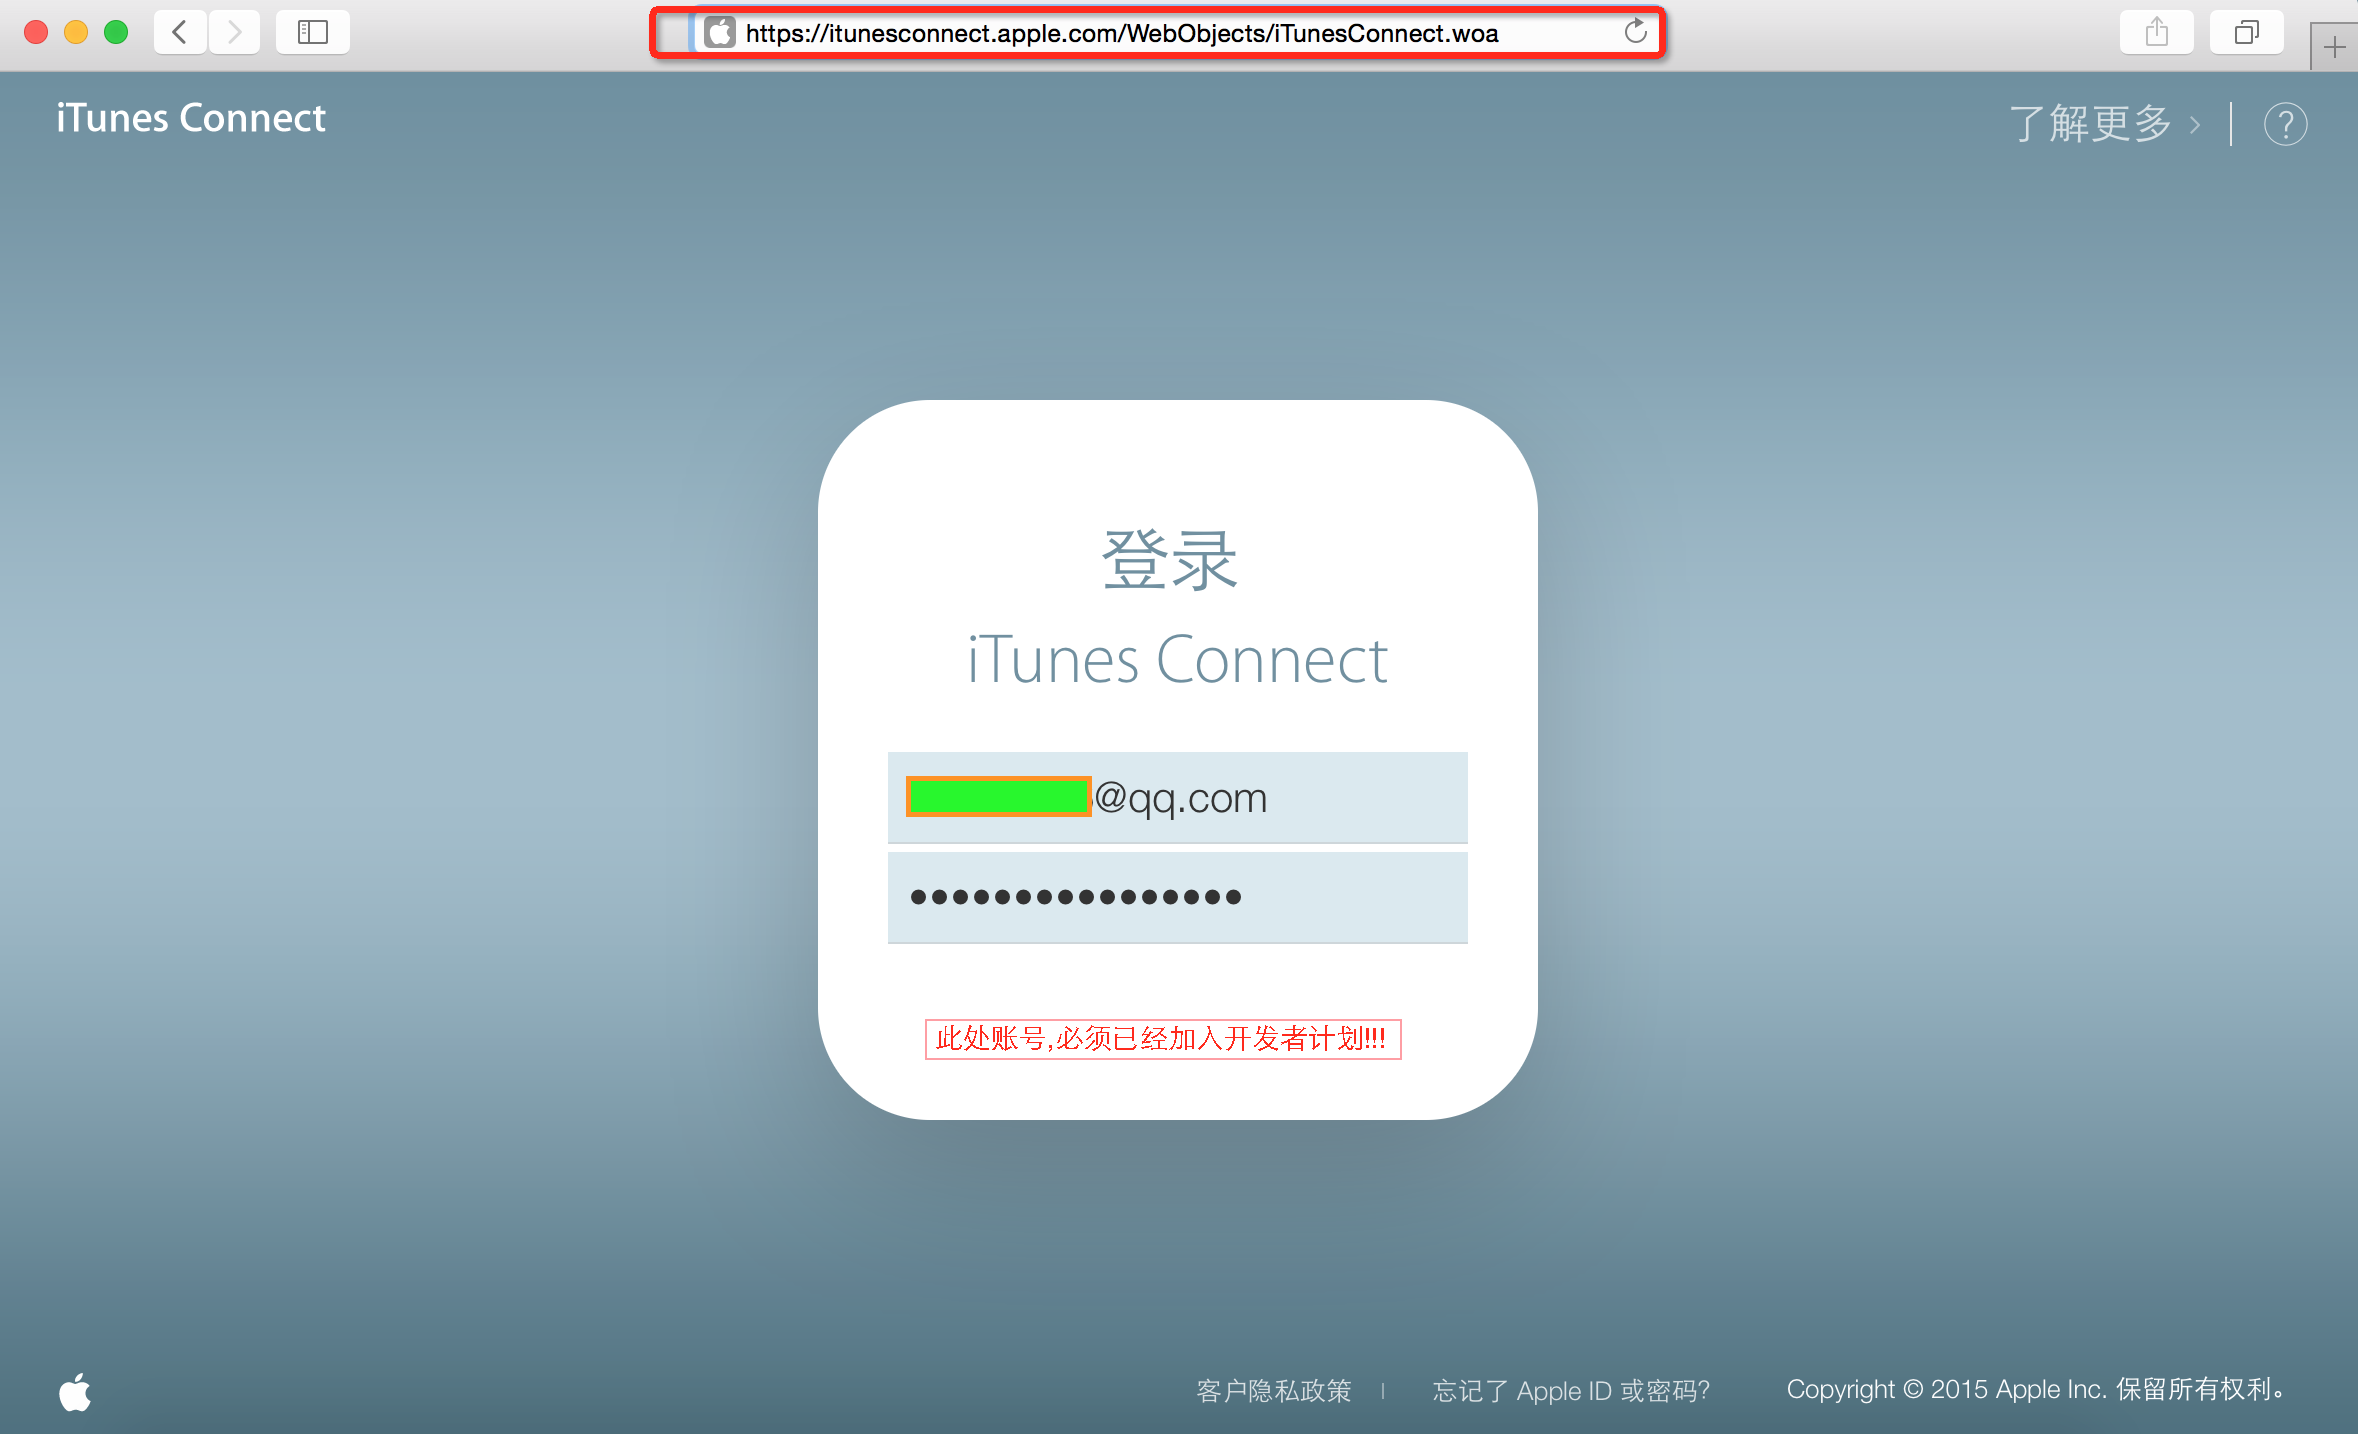
Task: Minimize the window with yellow button
Action: tap(76, 32)
